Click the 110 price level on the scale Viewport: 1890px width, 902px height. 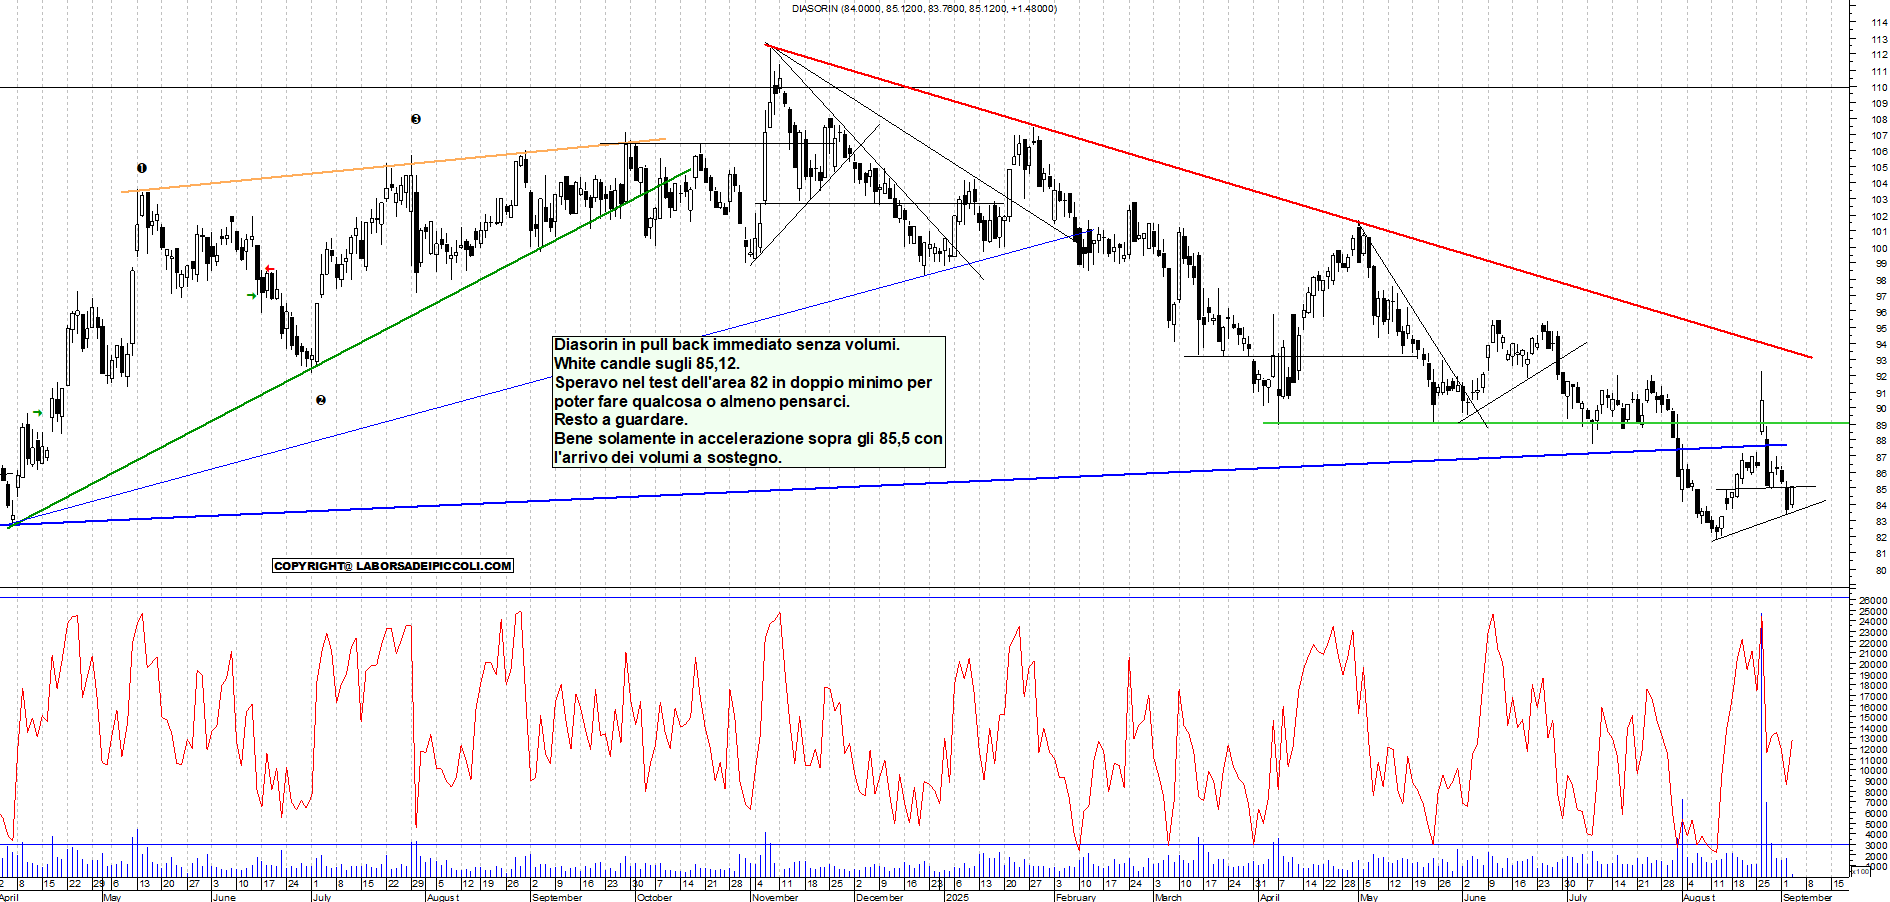1880,87
